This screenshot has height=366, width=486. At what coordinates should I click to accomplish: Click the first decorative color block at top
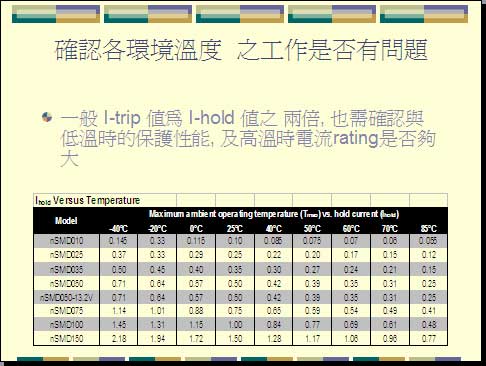(56, 14)
